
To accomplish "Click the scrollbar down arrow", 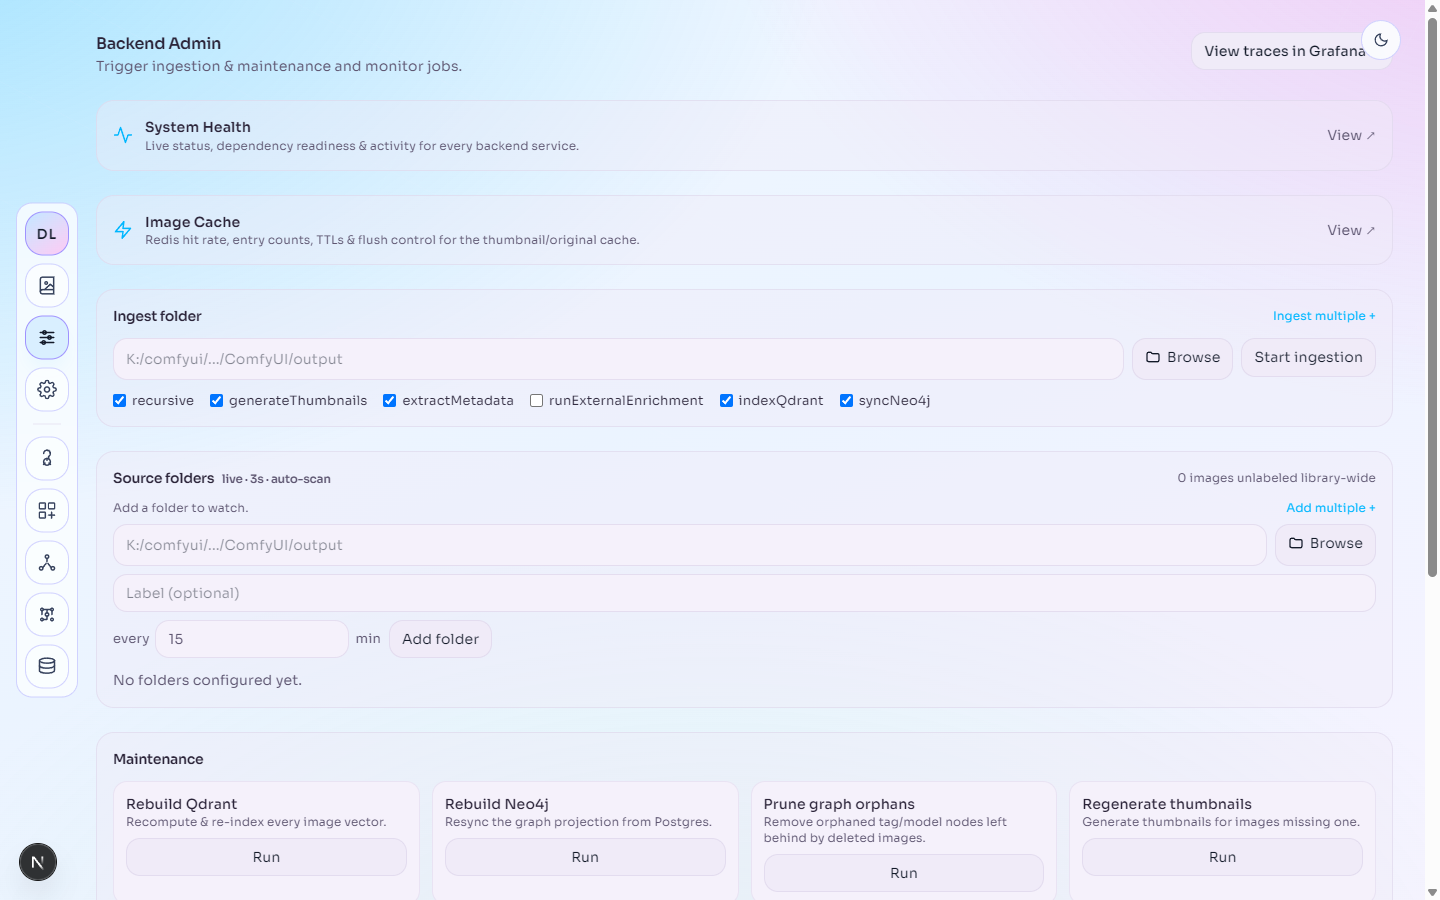I will (1432, 892).
